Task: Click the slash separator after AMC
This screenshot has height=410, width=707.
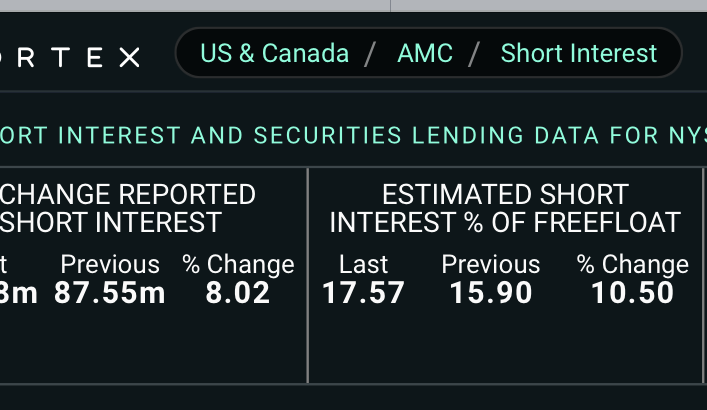Action: point(476,53)
